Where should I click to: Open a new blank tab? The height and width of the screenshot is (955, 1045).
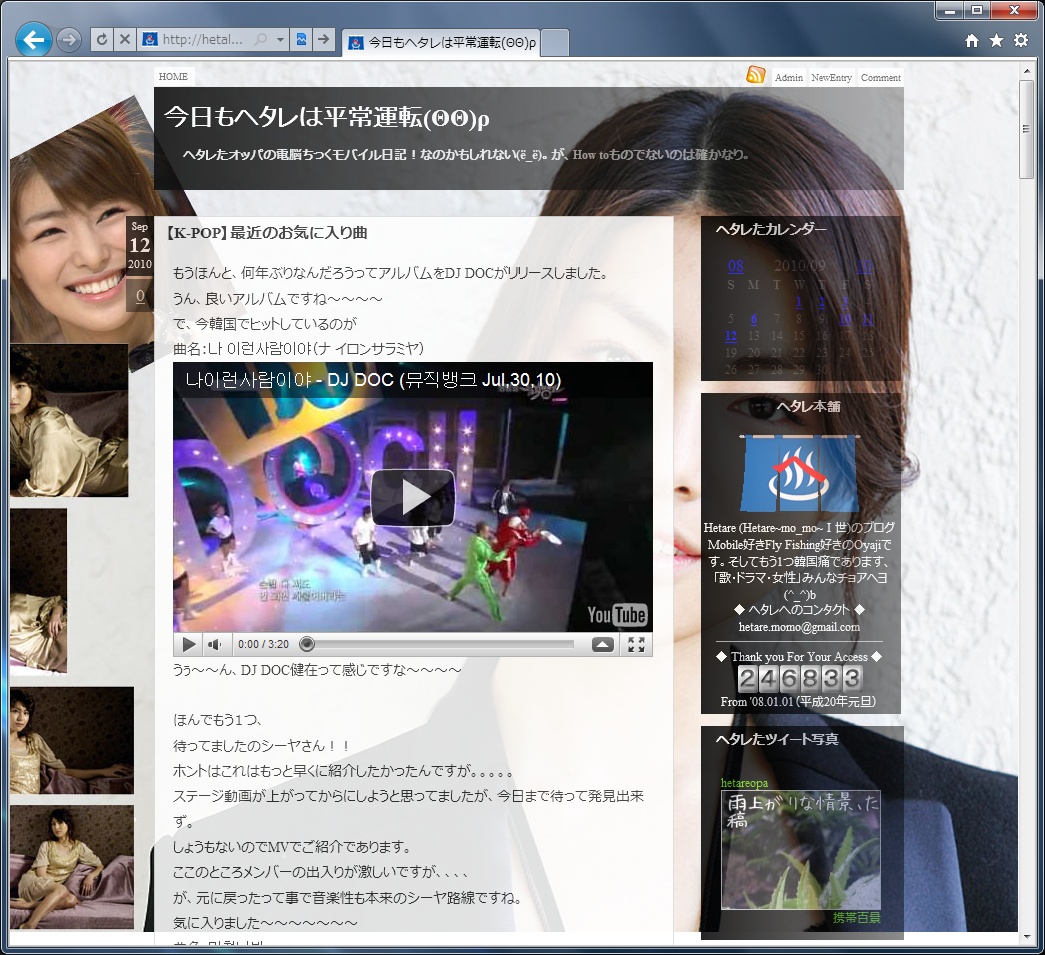(556, 43)
